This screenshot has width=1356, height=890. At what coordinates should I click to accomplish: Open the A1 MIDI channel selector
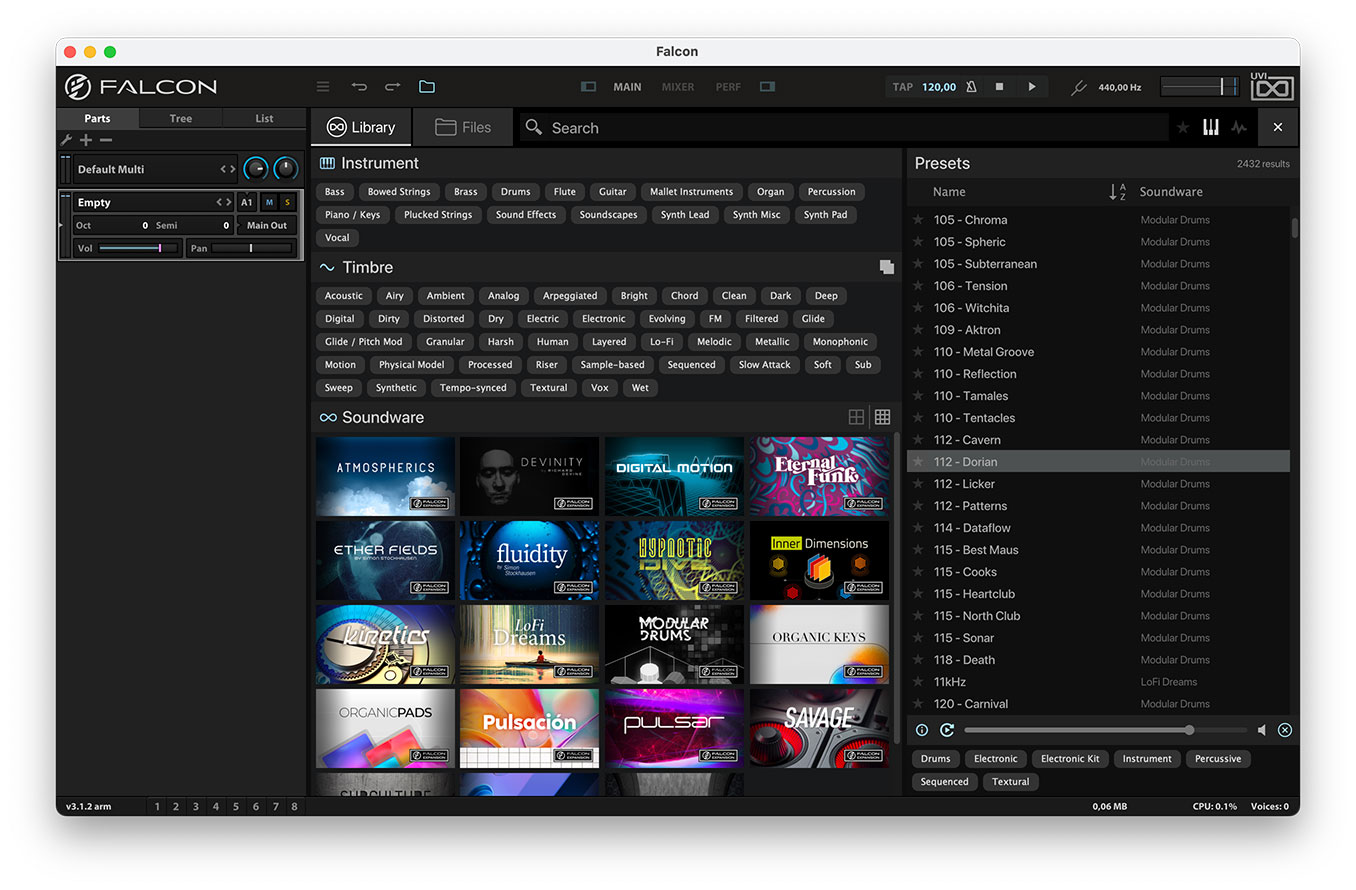[247, 203]
